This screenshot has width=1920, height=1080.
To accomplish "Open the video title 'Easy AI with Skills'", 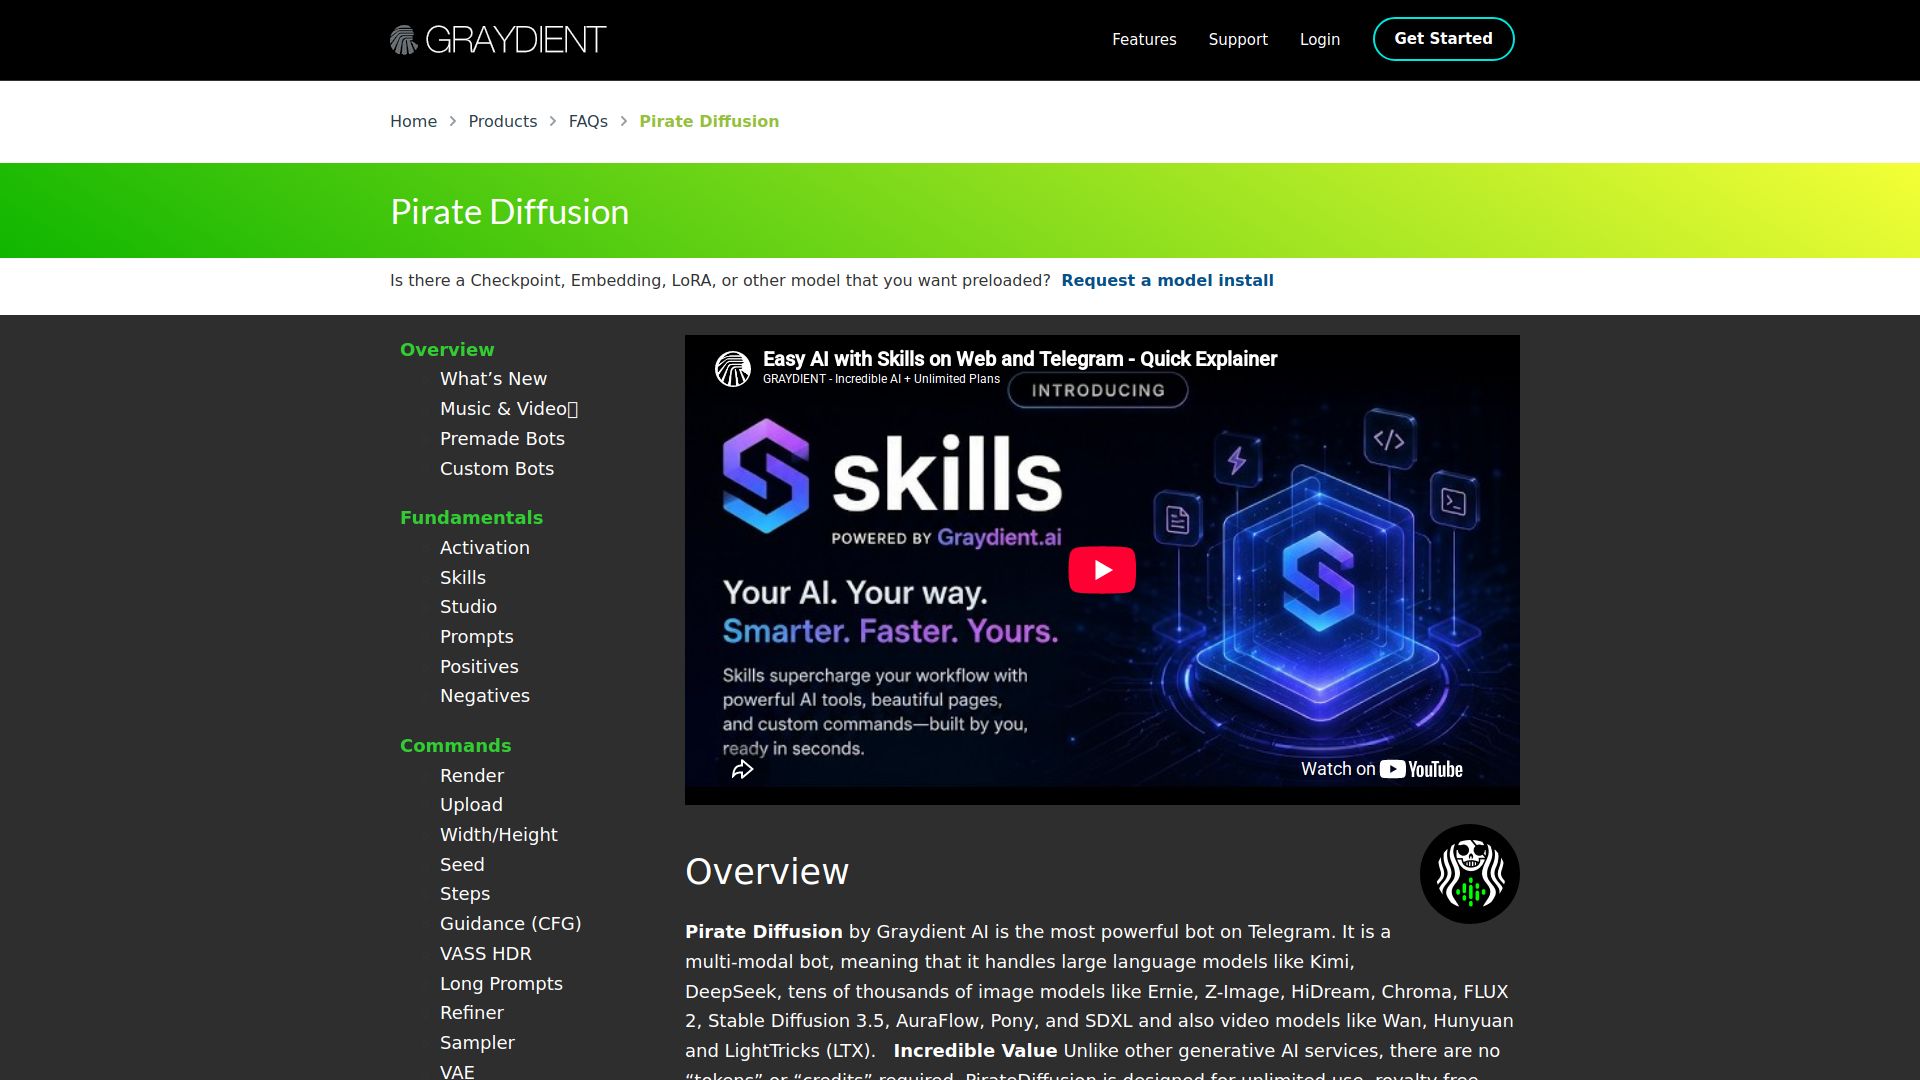I will click(x=1020, y=359).
